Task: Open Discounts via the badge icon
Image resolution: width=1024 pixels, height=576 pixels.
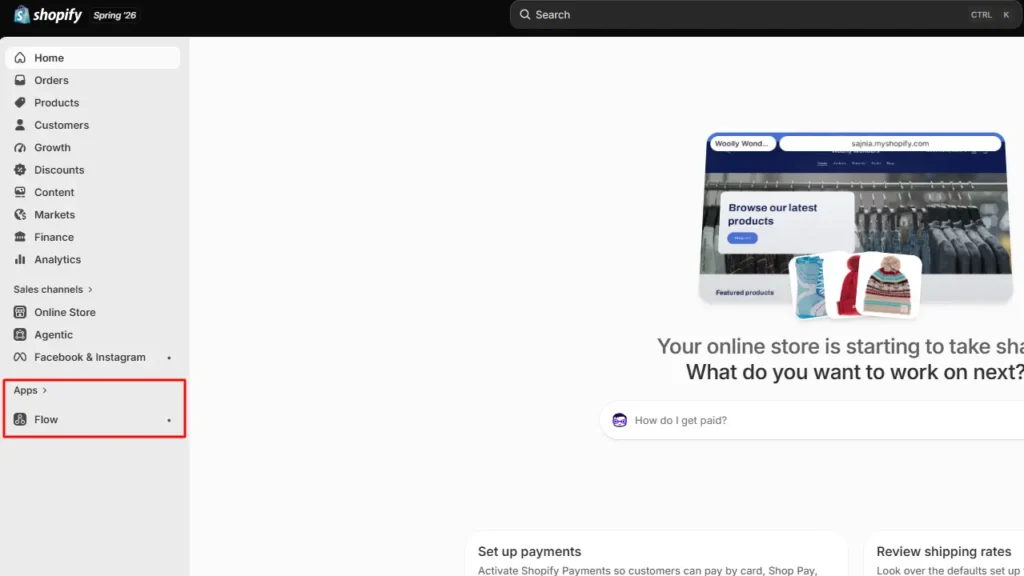Action: click(20, 170)
